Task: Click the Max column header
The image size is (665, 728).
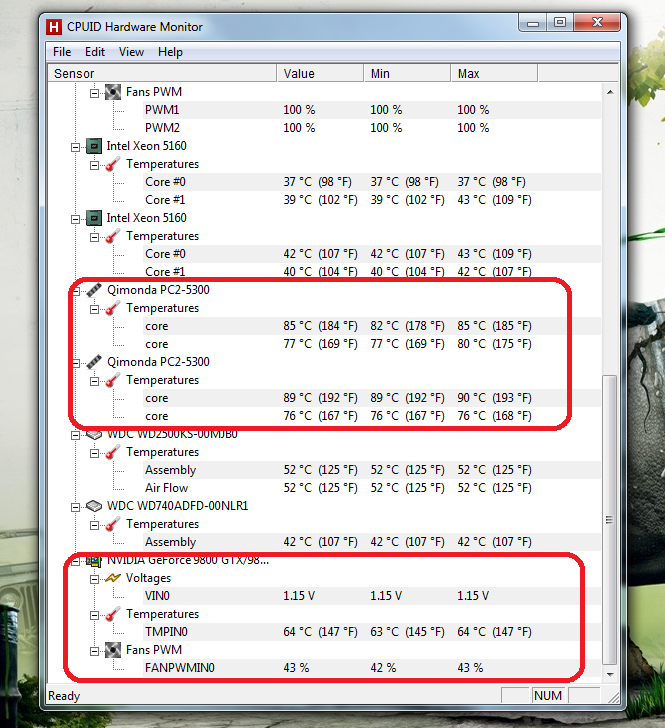Action: point(494,73)
